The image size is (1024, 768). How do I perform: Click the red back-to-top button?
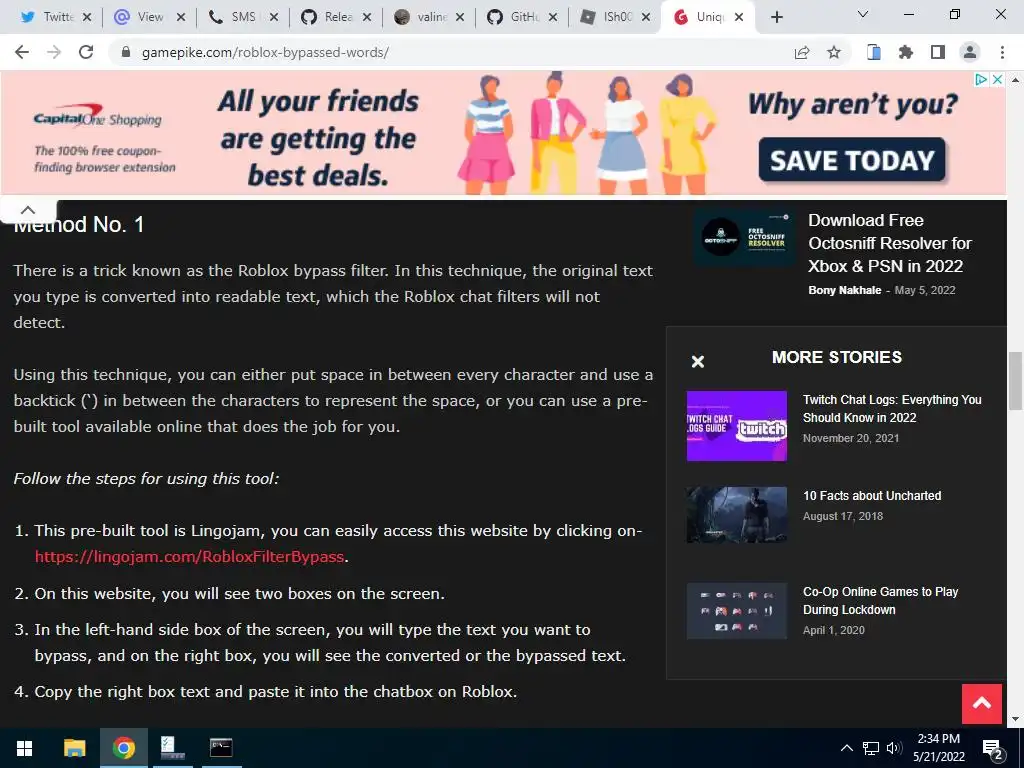click(982, 703)
